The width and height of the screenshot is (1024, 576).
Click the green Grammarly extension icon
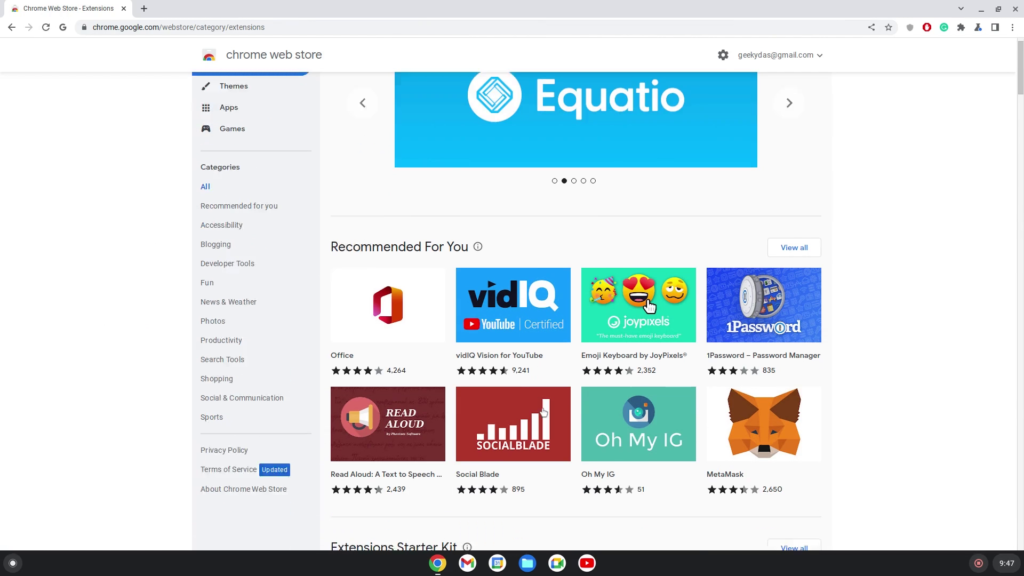(944, 27)
